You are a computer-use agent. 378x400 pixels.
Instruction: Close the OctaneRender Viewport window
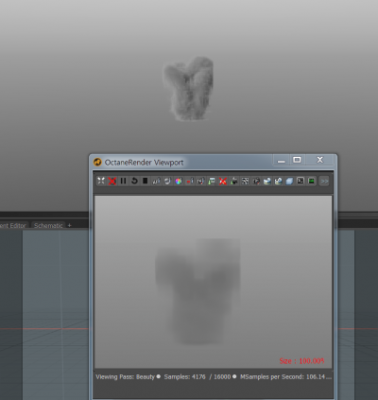pos(320,160)
